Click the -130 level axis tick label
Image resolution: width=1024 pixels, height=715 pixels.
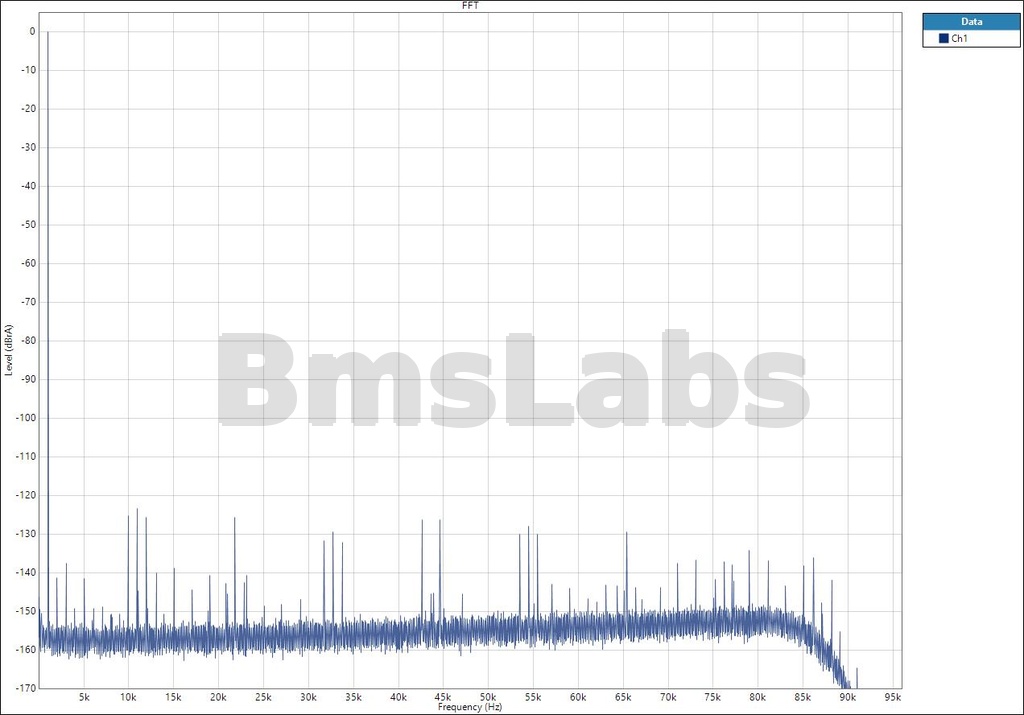click(x=26, y=534)
